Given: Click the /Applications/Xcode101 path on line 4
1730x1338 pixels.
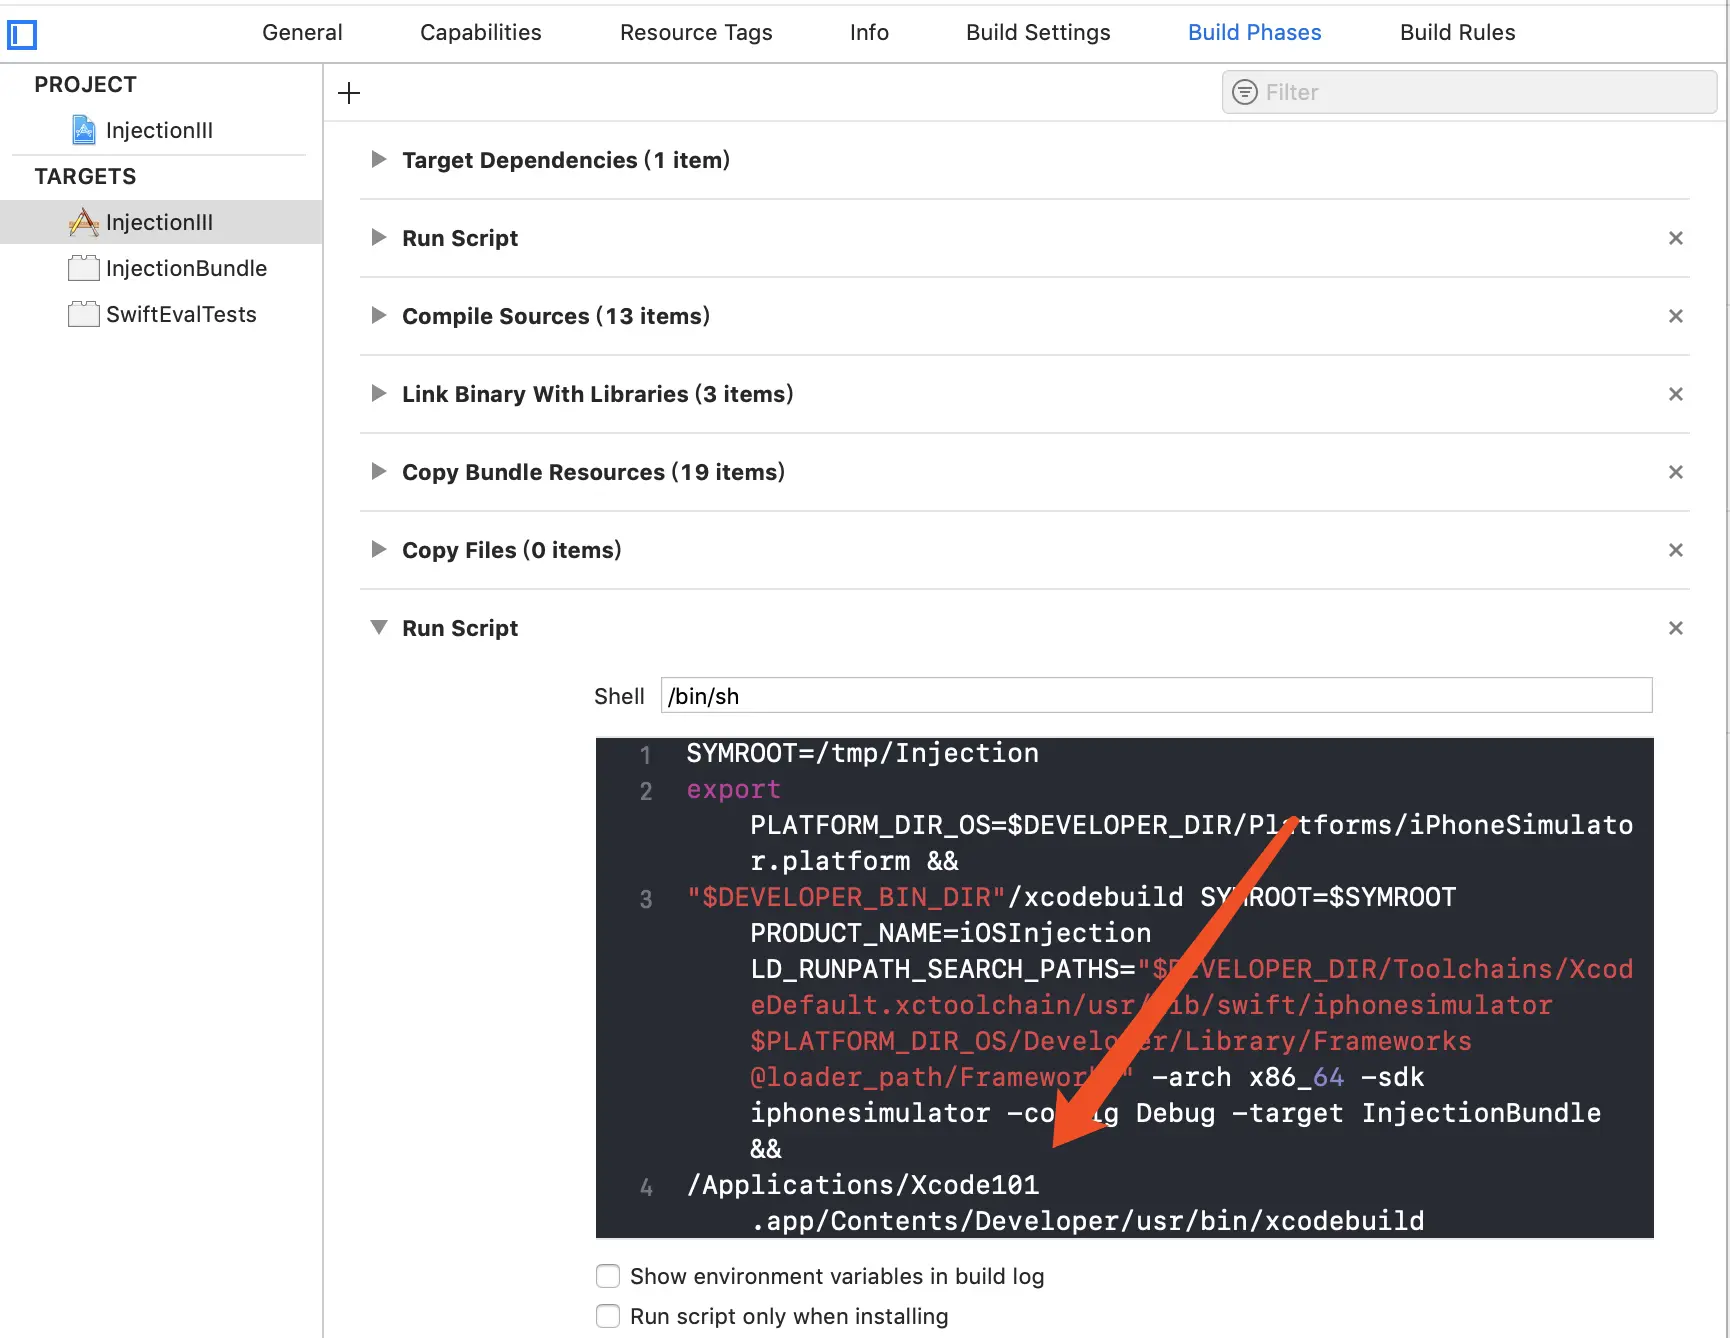Looking at the screenshot, I should coord(863,1185).
